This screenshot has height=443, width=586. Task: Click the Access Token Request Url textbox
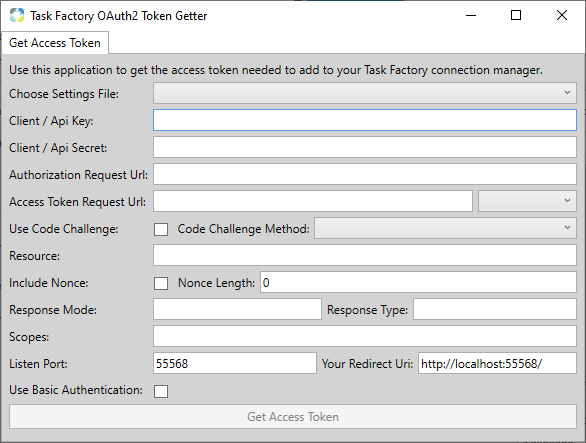(313, 201)
